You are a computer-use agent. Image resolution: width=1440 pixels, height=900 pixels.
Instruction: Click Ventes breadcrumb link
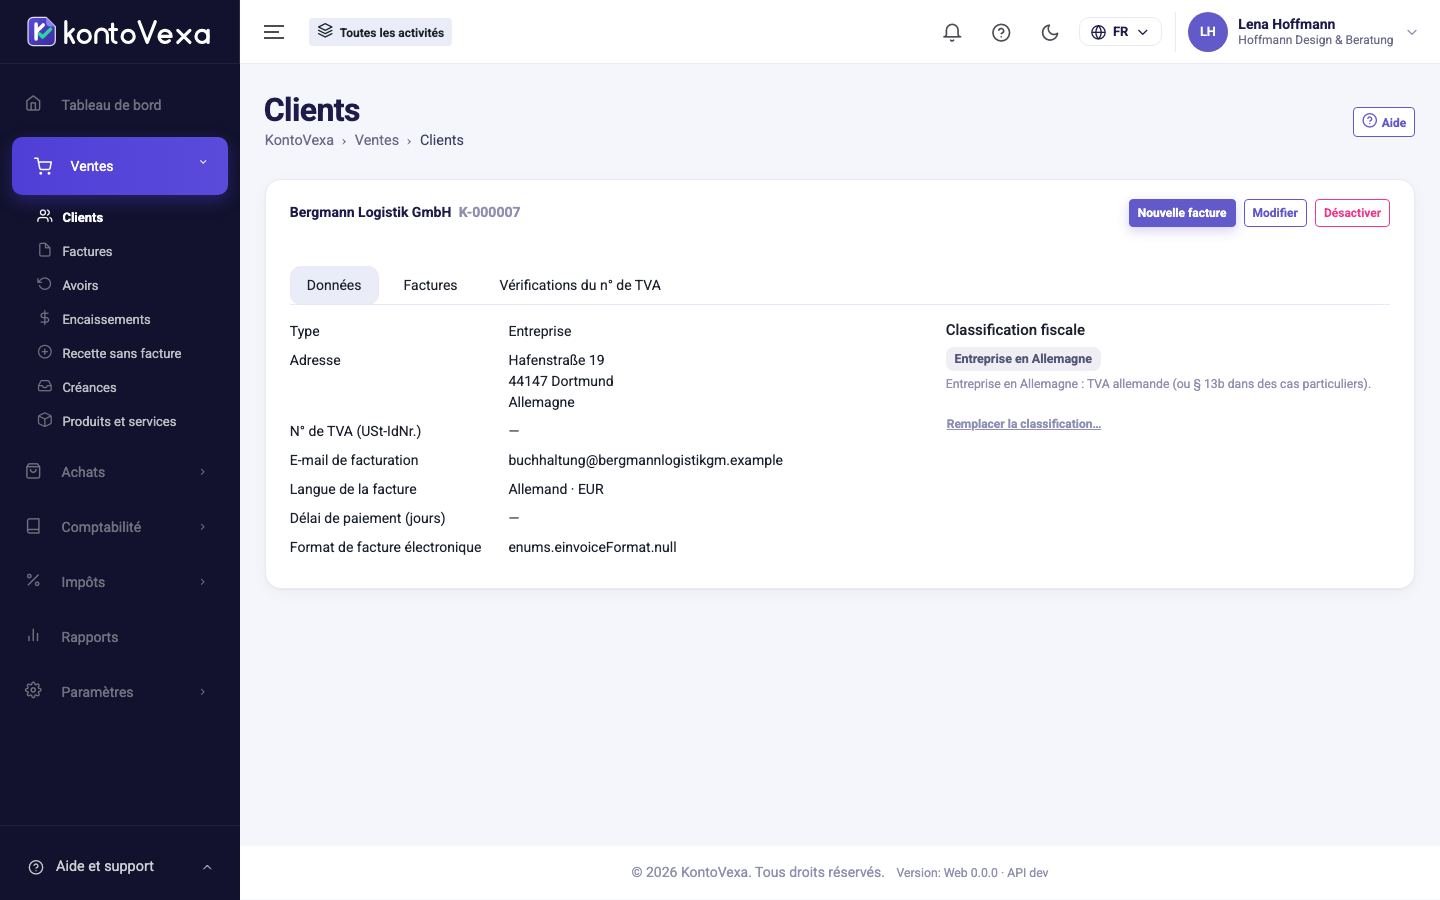pyautogui.click(x=377, y=140)
